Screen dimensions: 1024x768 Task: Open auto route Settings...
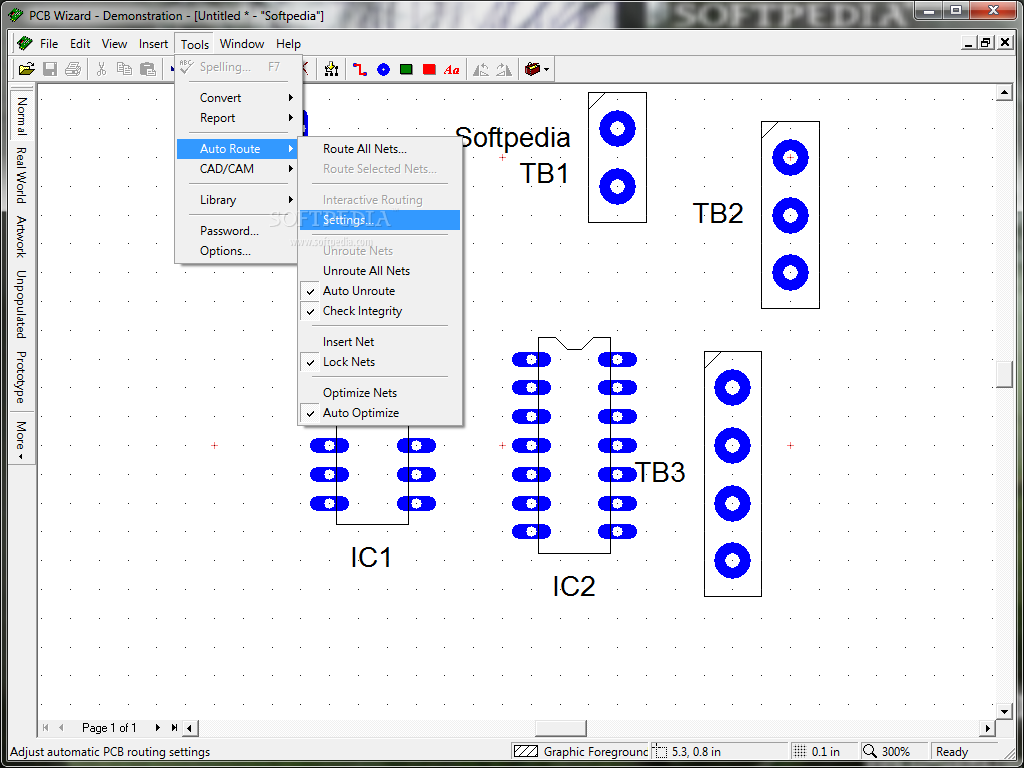[379, 220]
